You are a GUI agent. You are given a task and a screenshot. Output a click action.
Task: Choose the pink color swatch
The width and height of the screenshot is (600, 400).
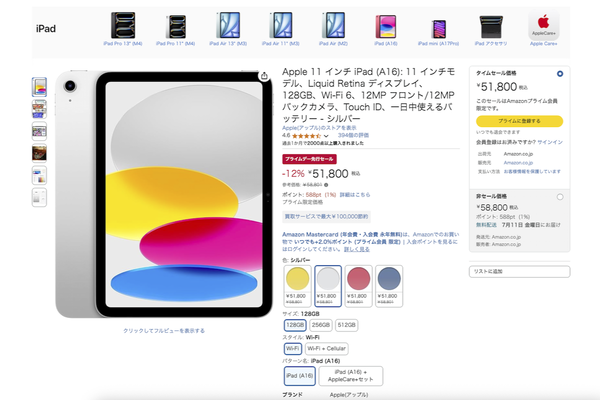click(x=359, y=286)
